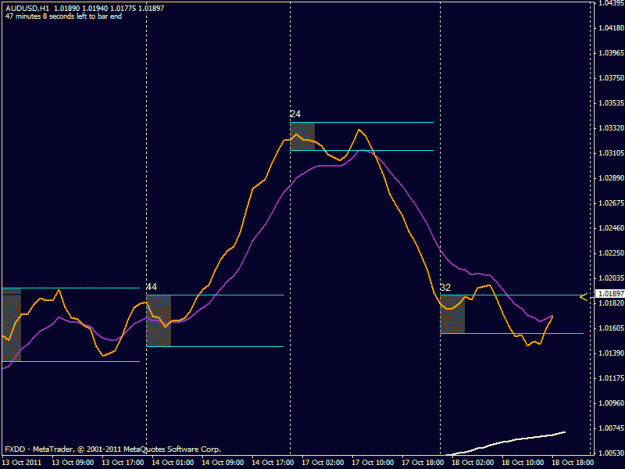Click time axis label '17 Oct 18:00'

(423, 463)
